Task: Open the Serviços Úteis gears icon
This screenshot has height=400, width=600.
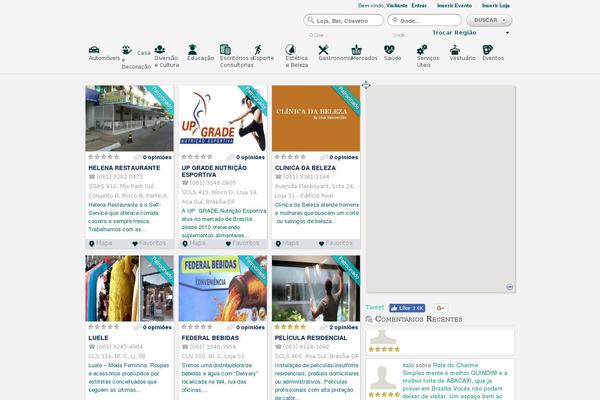Action: tap(422, 49)
